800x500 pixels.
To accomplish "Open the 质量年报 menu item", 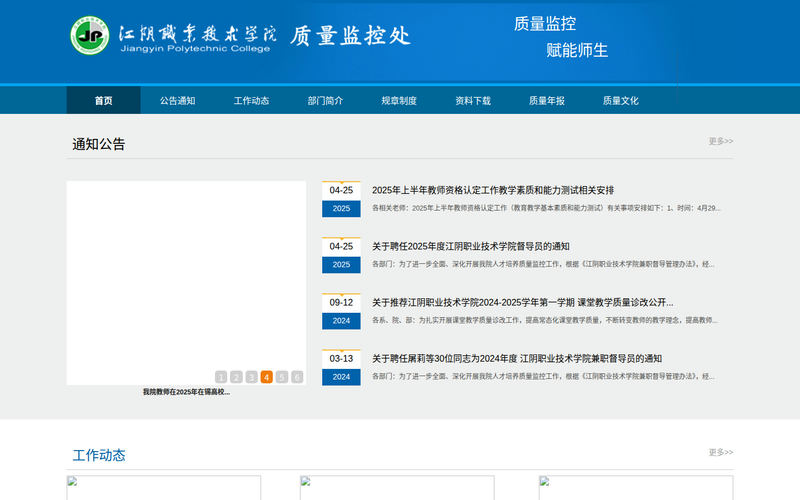I will tap(547, 101).
